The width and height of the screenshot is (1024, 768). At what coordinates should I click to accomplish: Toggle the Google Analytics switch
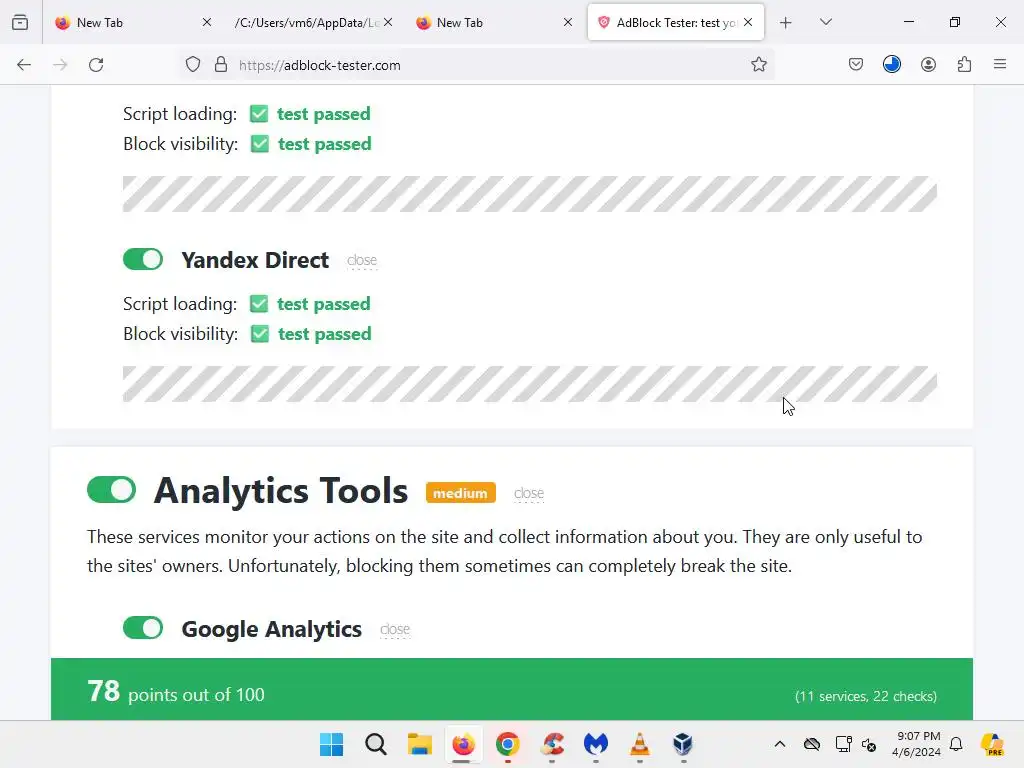[x=143, y=628]
